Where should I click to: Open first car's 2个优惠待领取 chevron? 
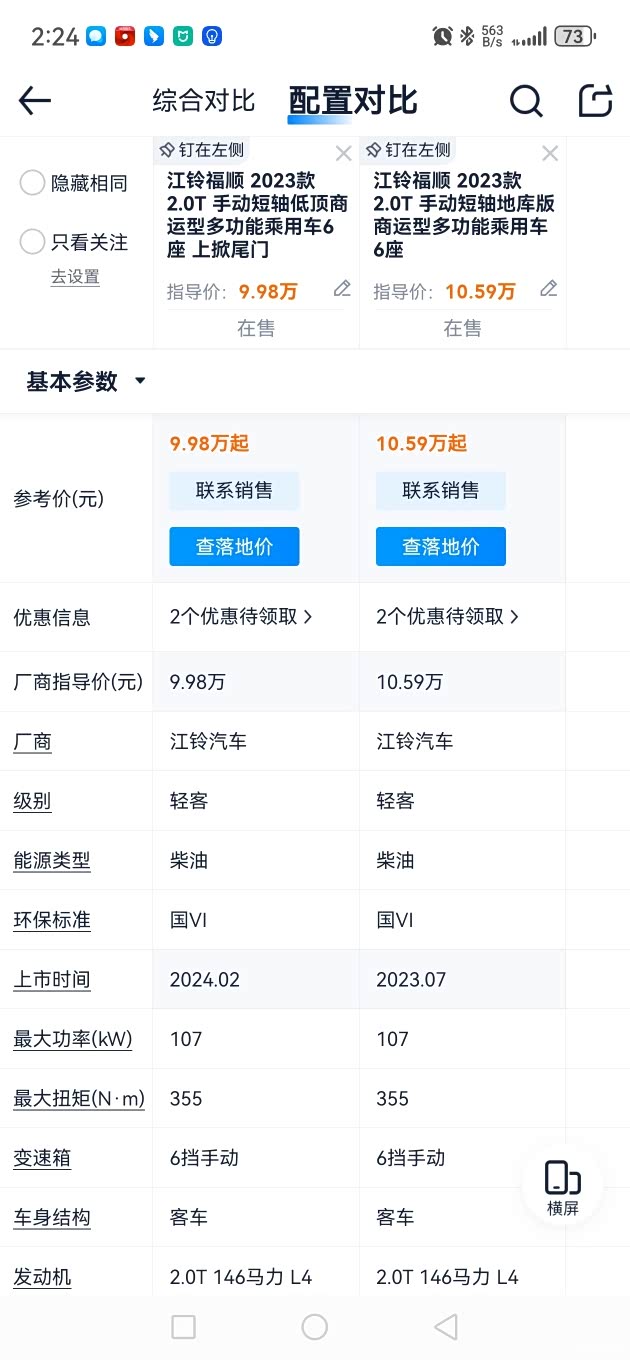pos(307,617)
